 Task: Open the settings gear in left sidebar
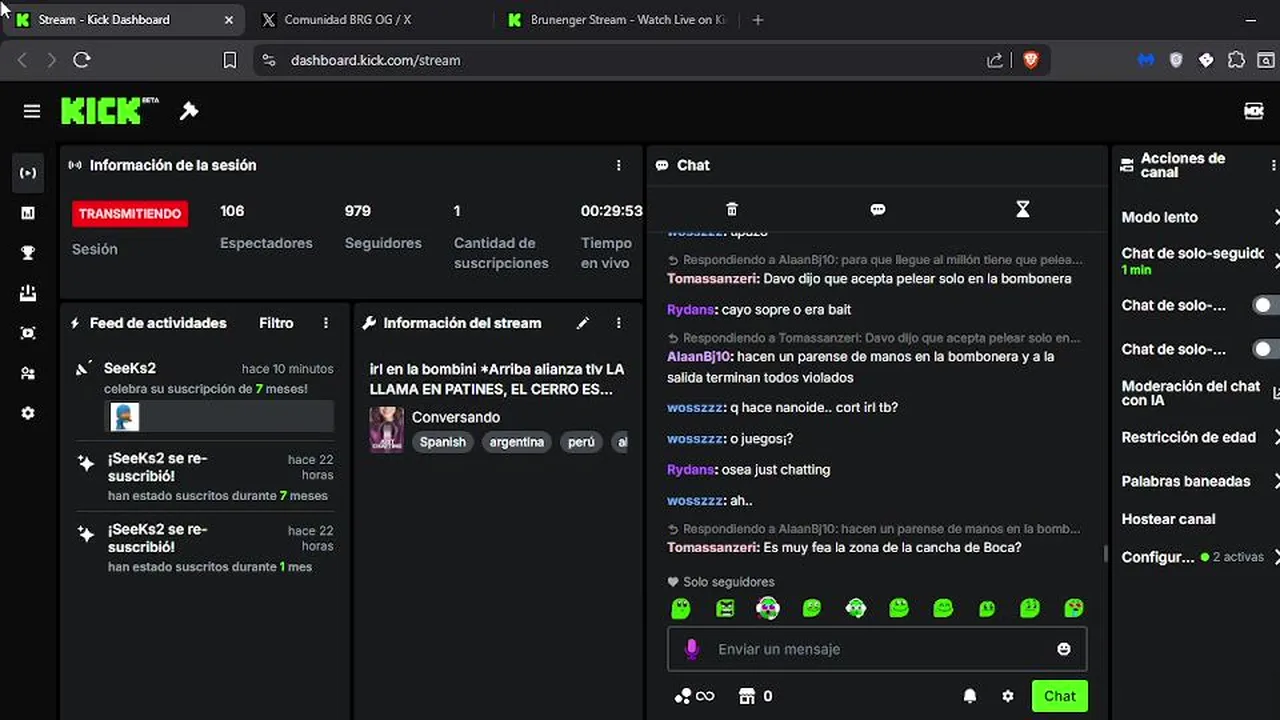28,413
